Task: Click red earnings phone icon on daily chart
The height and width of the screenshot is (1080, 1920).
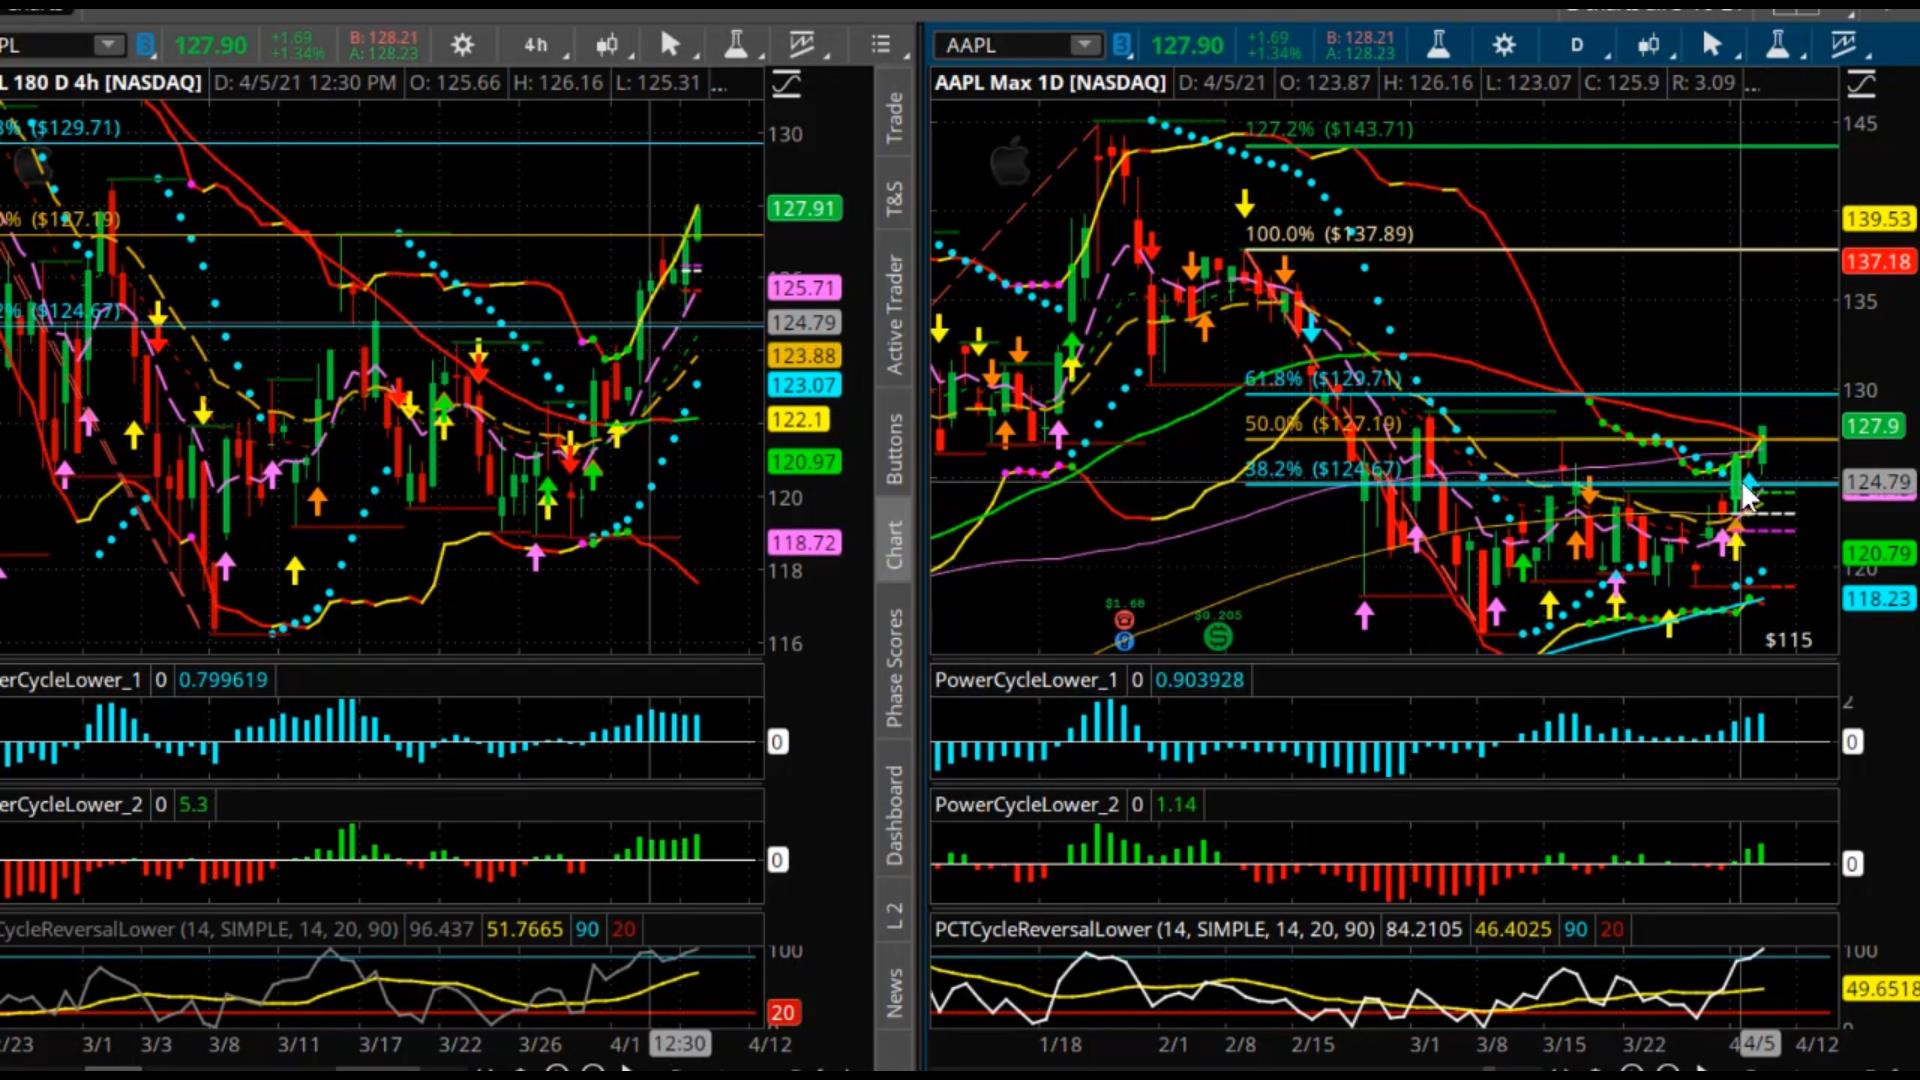Action: 1124,621
